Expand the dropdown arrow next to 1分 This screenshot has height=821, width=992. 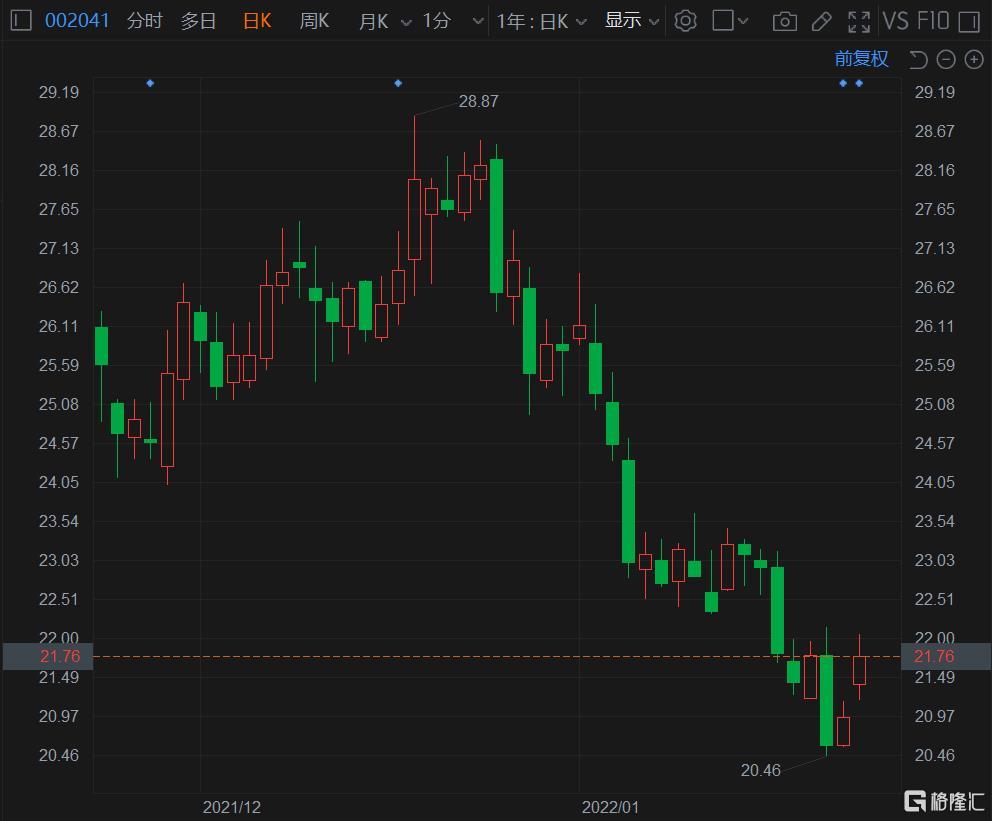coord(478,22)
